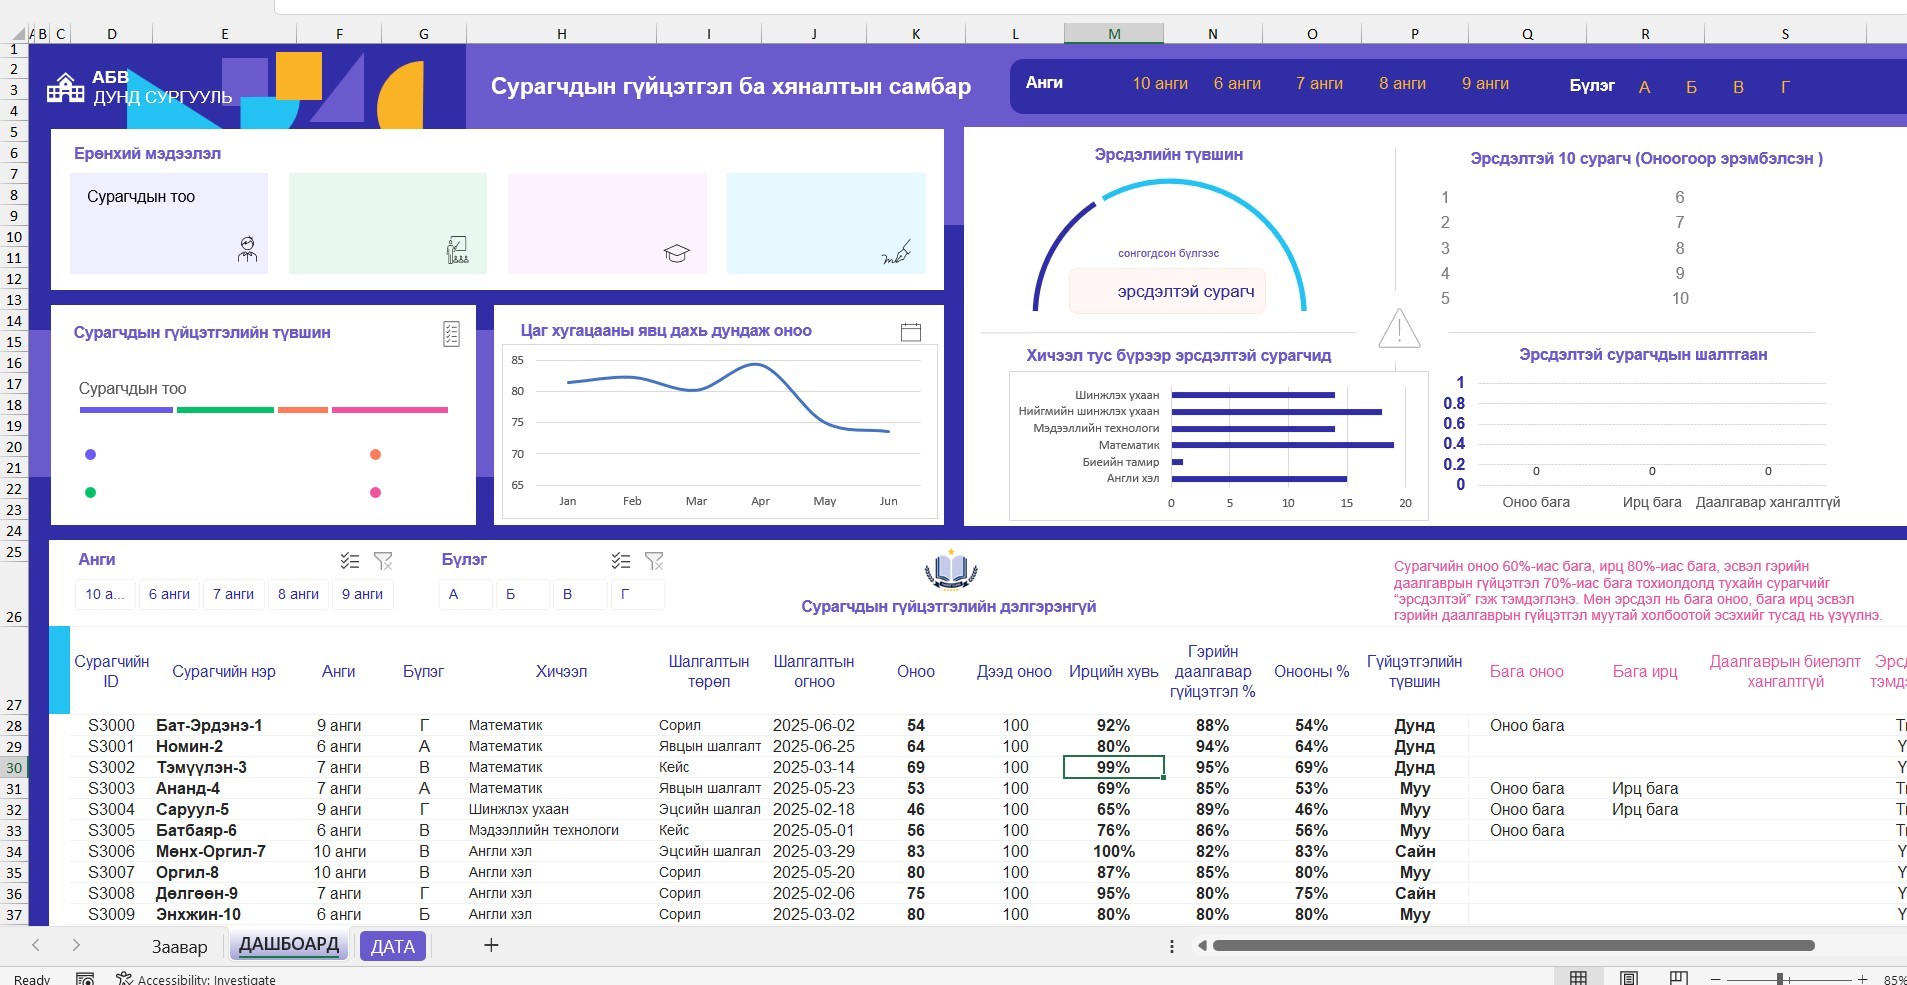The height and width of the screenshot is (985, 1907).
Task: Open Accessibility: Investigate in status bar
Action: pos(196,979)
